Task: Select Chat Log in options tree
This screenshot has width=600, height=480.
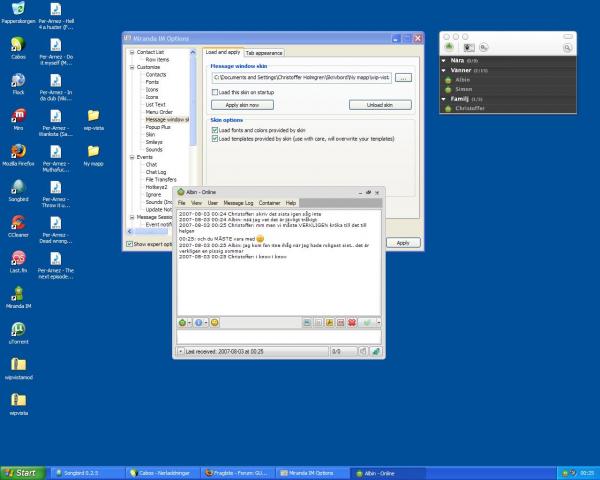Action: 156,172
